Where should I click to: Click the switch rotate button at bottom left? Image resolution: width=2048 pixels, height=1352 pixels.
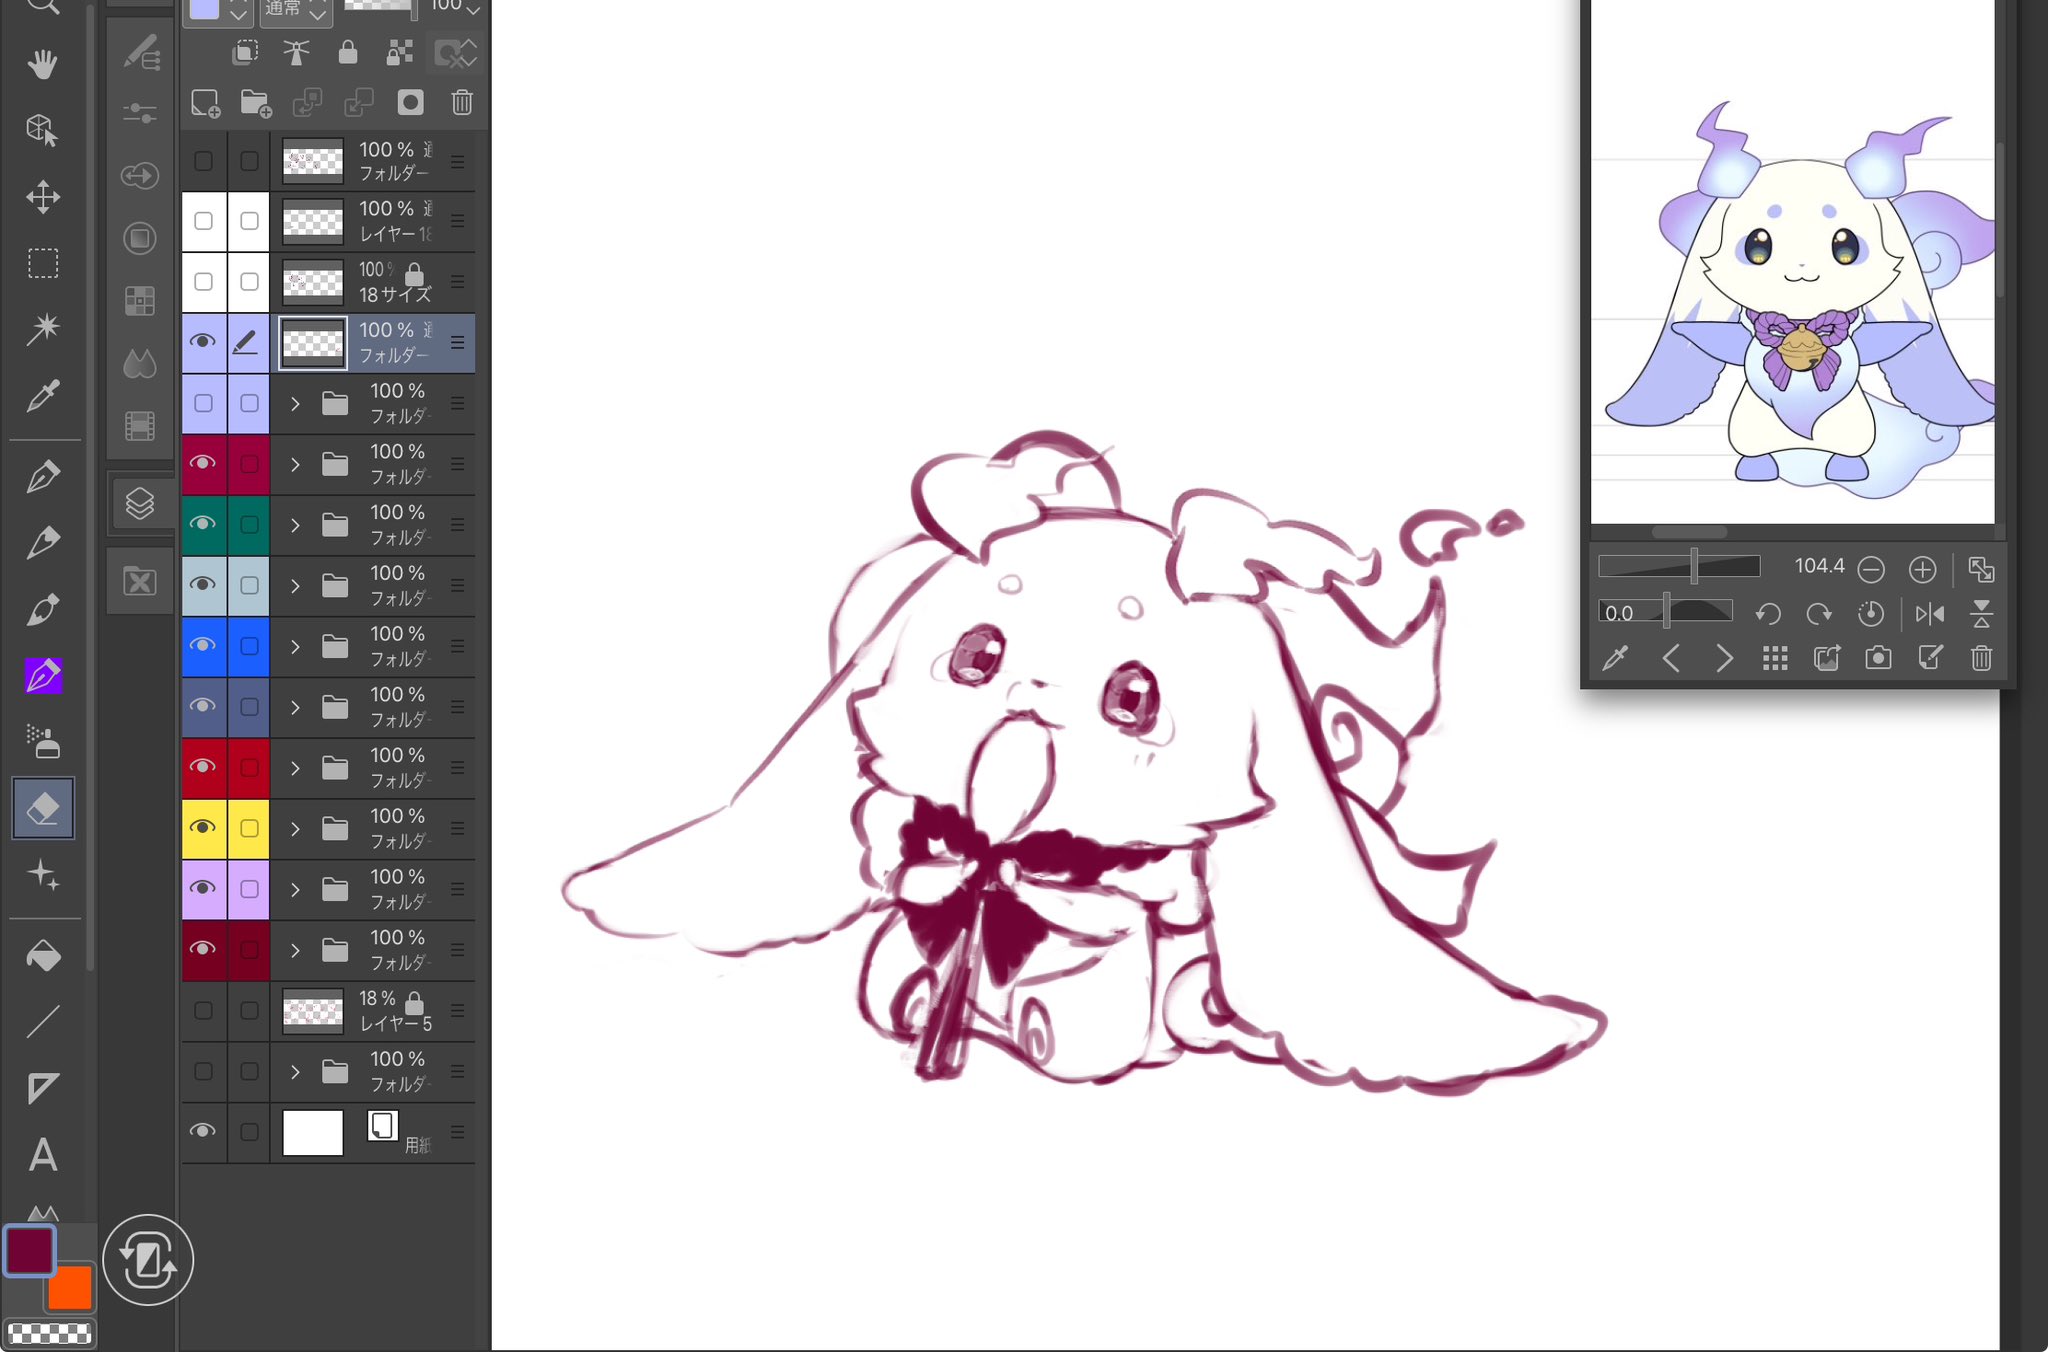point(148,1260)
